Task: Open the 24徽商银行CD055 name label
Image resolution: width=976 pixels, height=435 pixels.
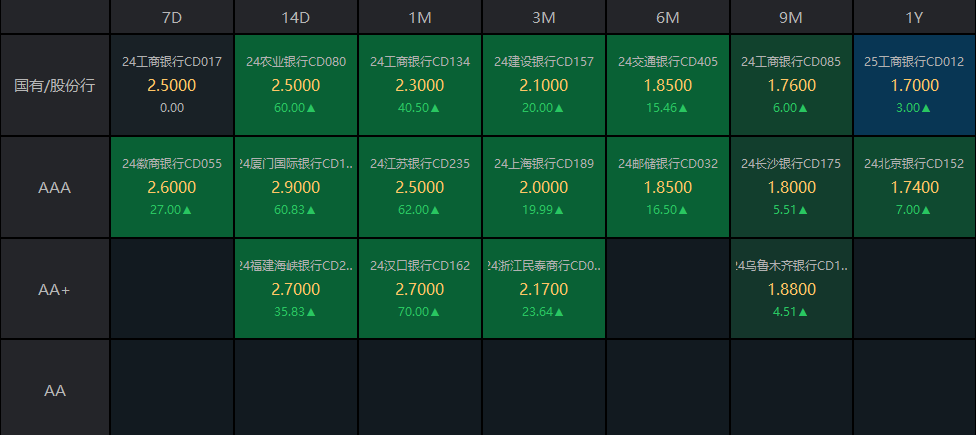Action: click(x=172, y=164)
